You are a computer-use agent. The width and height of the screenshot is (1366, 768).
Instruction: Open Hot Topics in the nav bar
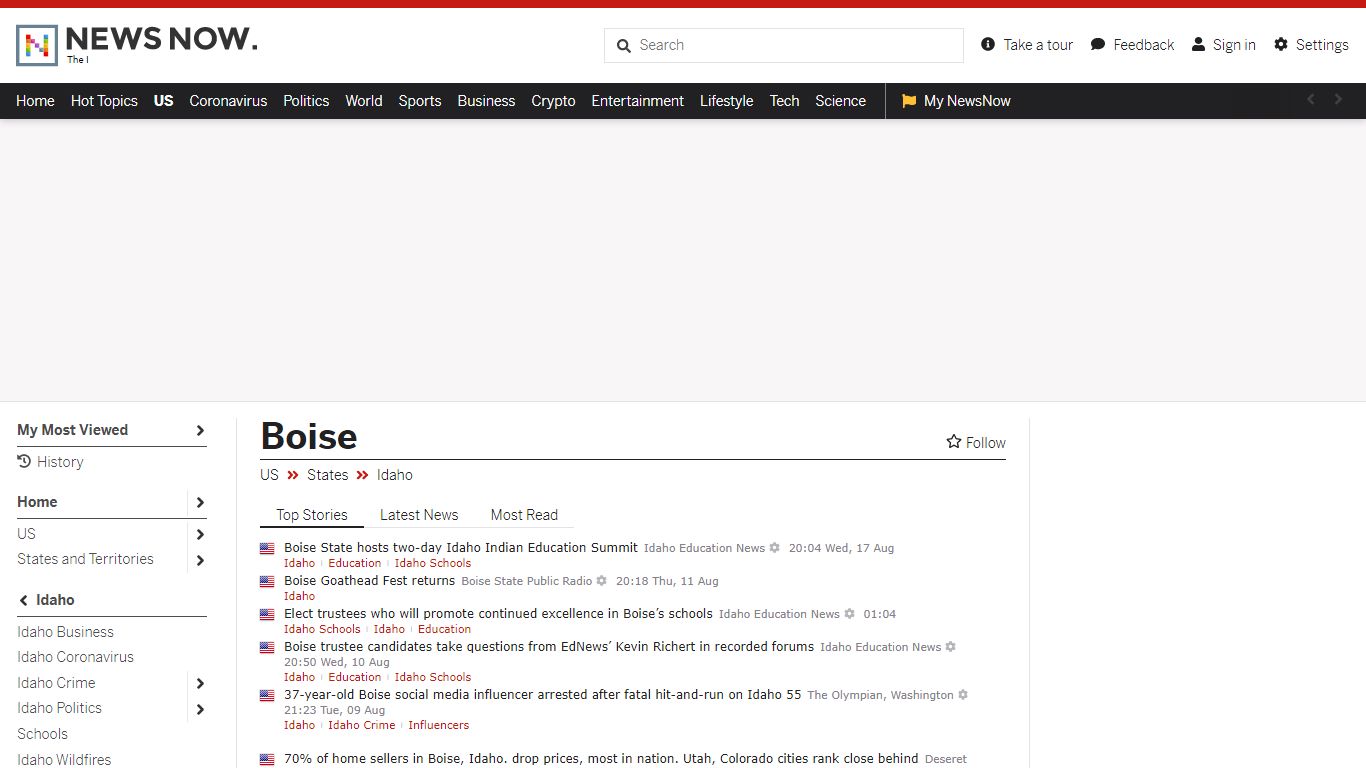pyautogui.click(x=104, y=101)
